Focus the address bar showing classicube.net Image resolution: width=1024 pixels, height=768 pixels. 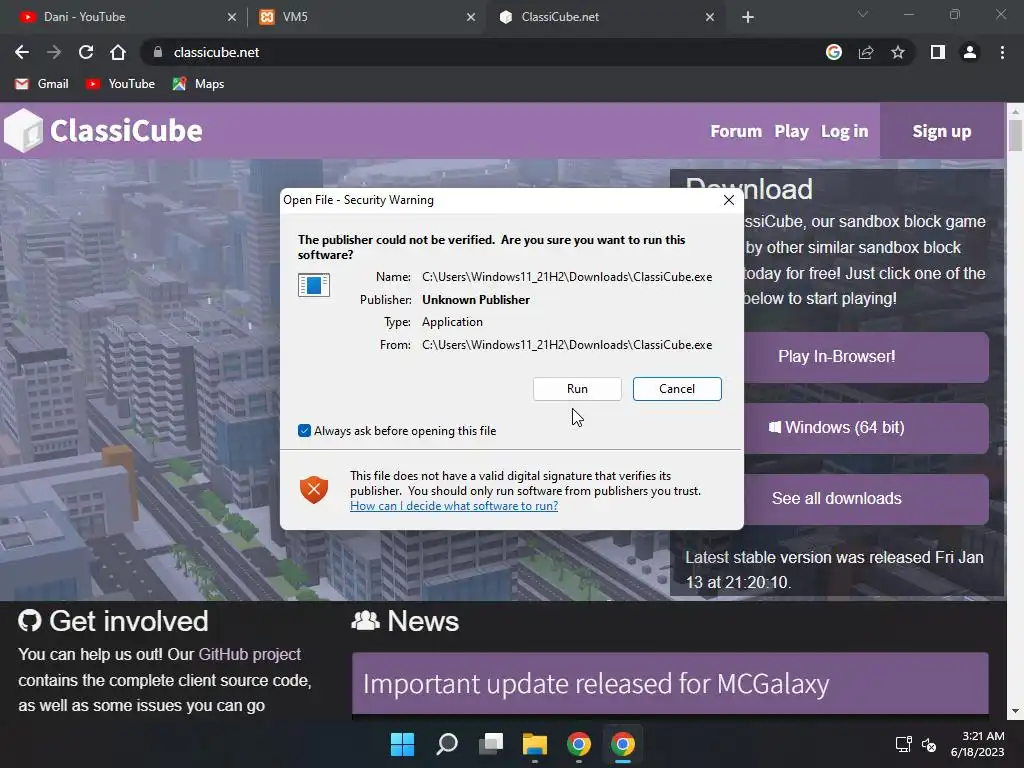(483, 52)
